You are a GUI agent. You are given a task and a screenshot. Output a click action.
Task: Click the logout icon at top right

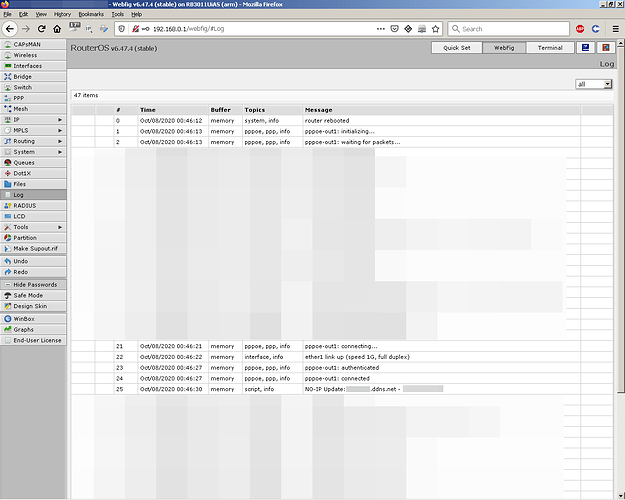click(x=606, y=48)
